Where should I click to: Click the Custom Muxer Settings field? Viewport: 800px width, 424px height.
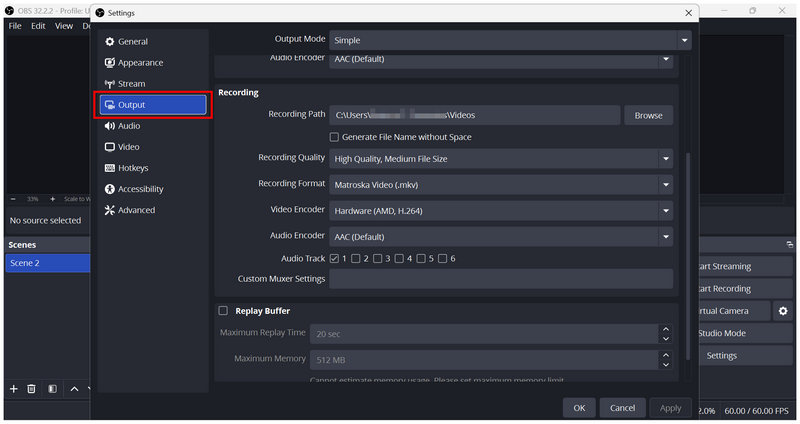501,279
